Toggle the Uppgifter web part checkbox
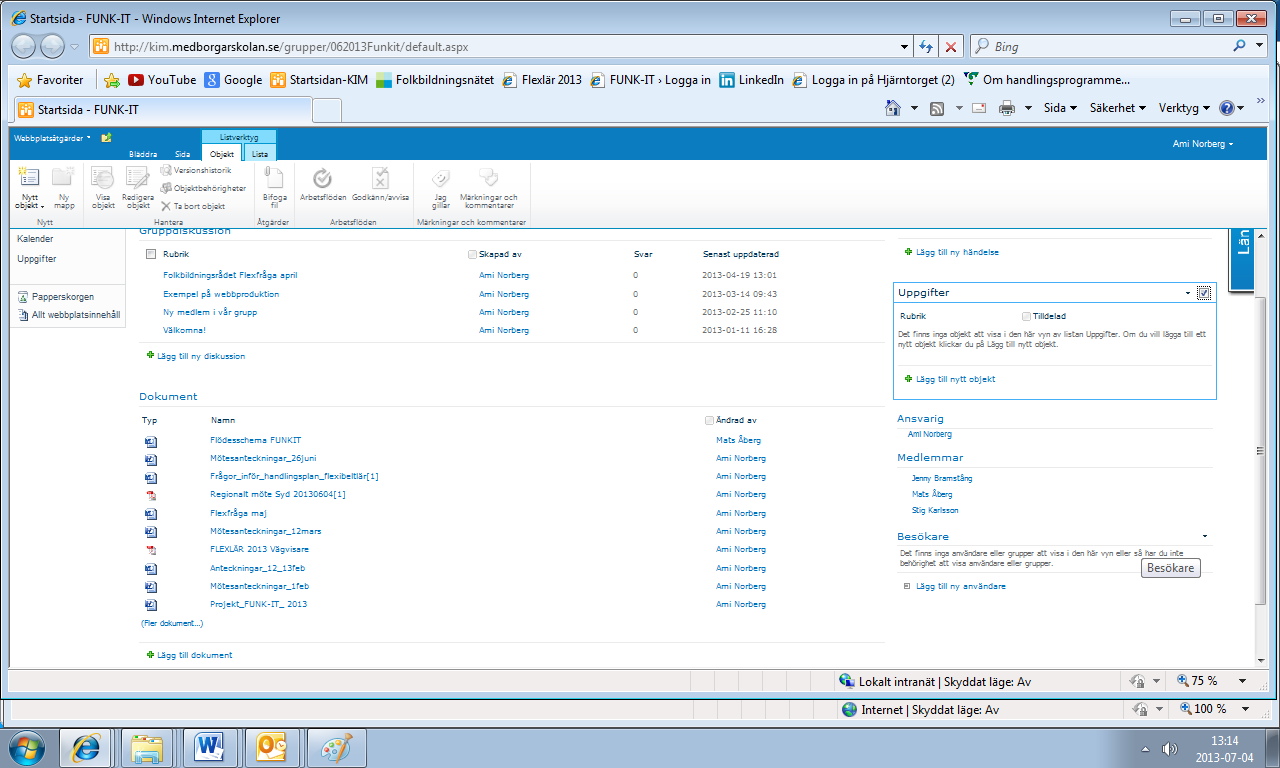 (x=1204, y=293)
